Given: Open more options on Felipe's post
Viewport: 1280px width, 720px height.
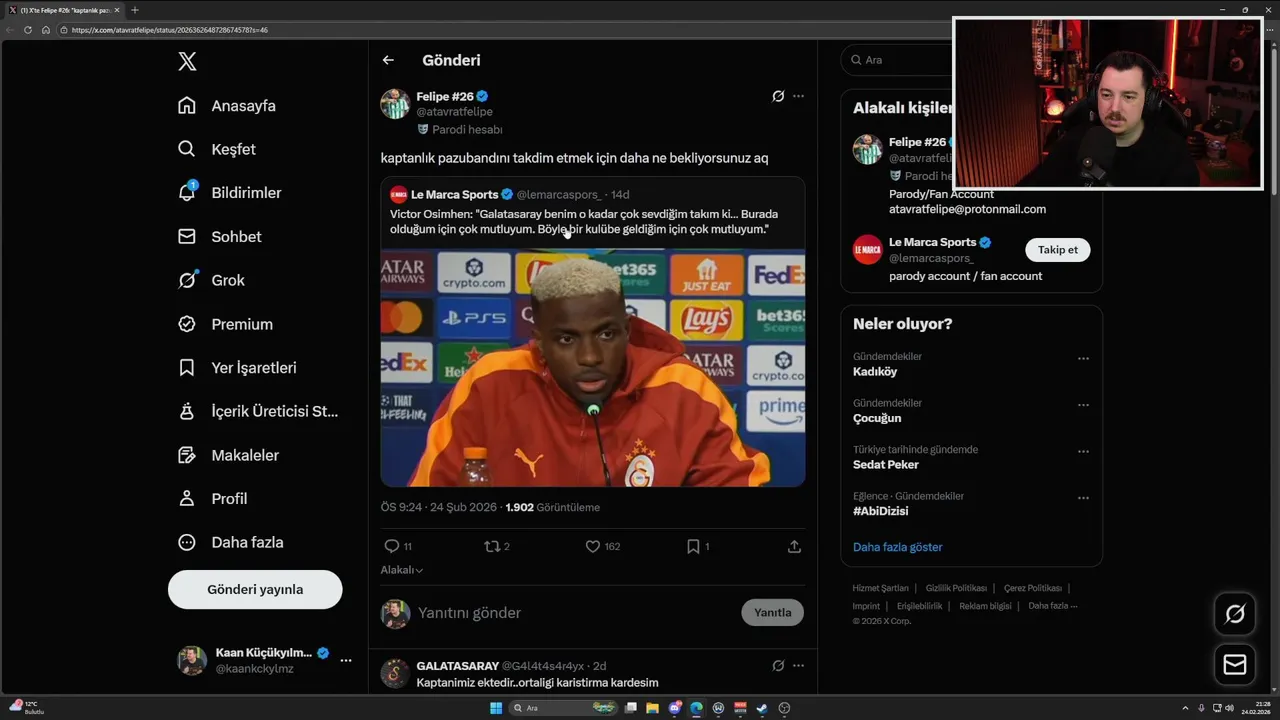Looking at the screenshot, I should (x=798, y=96).
